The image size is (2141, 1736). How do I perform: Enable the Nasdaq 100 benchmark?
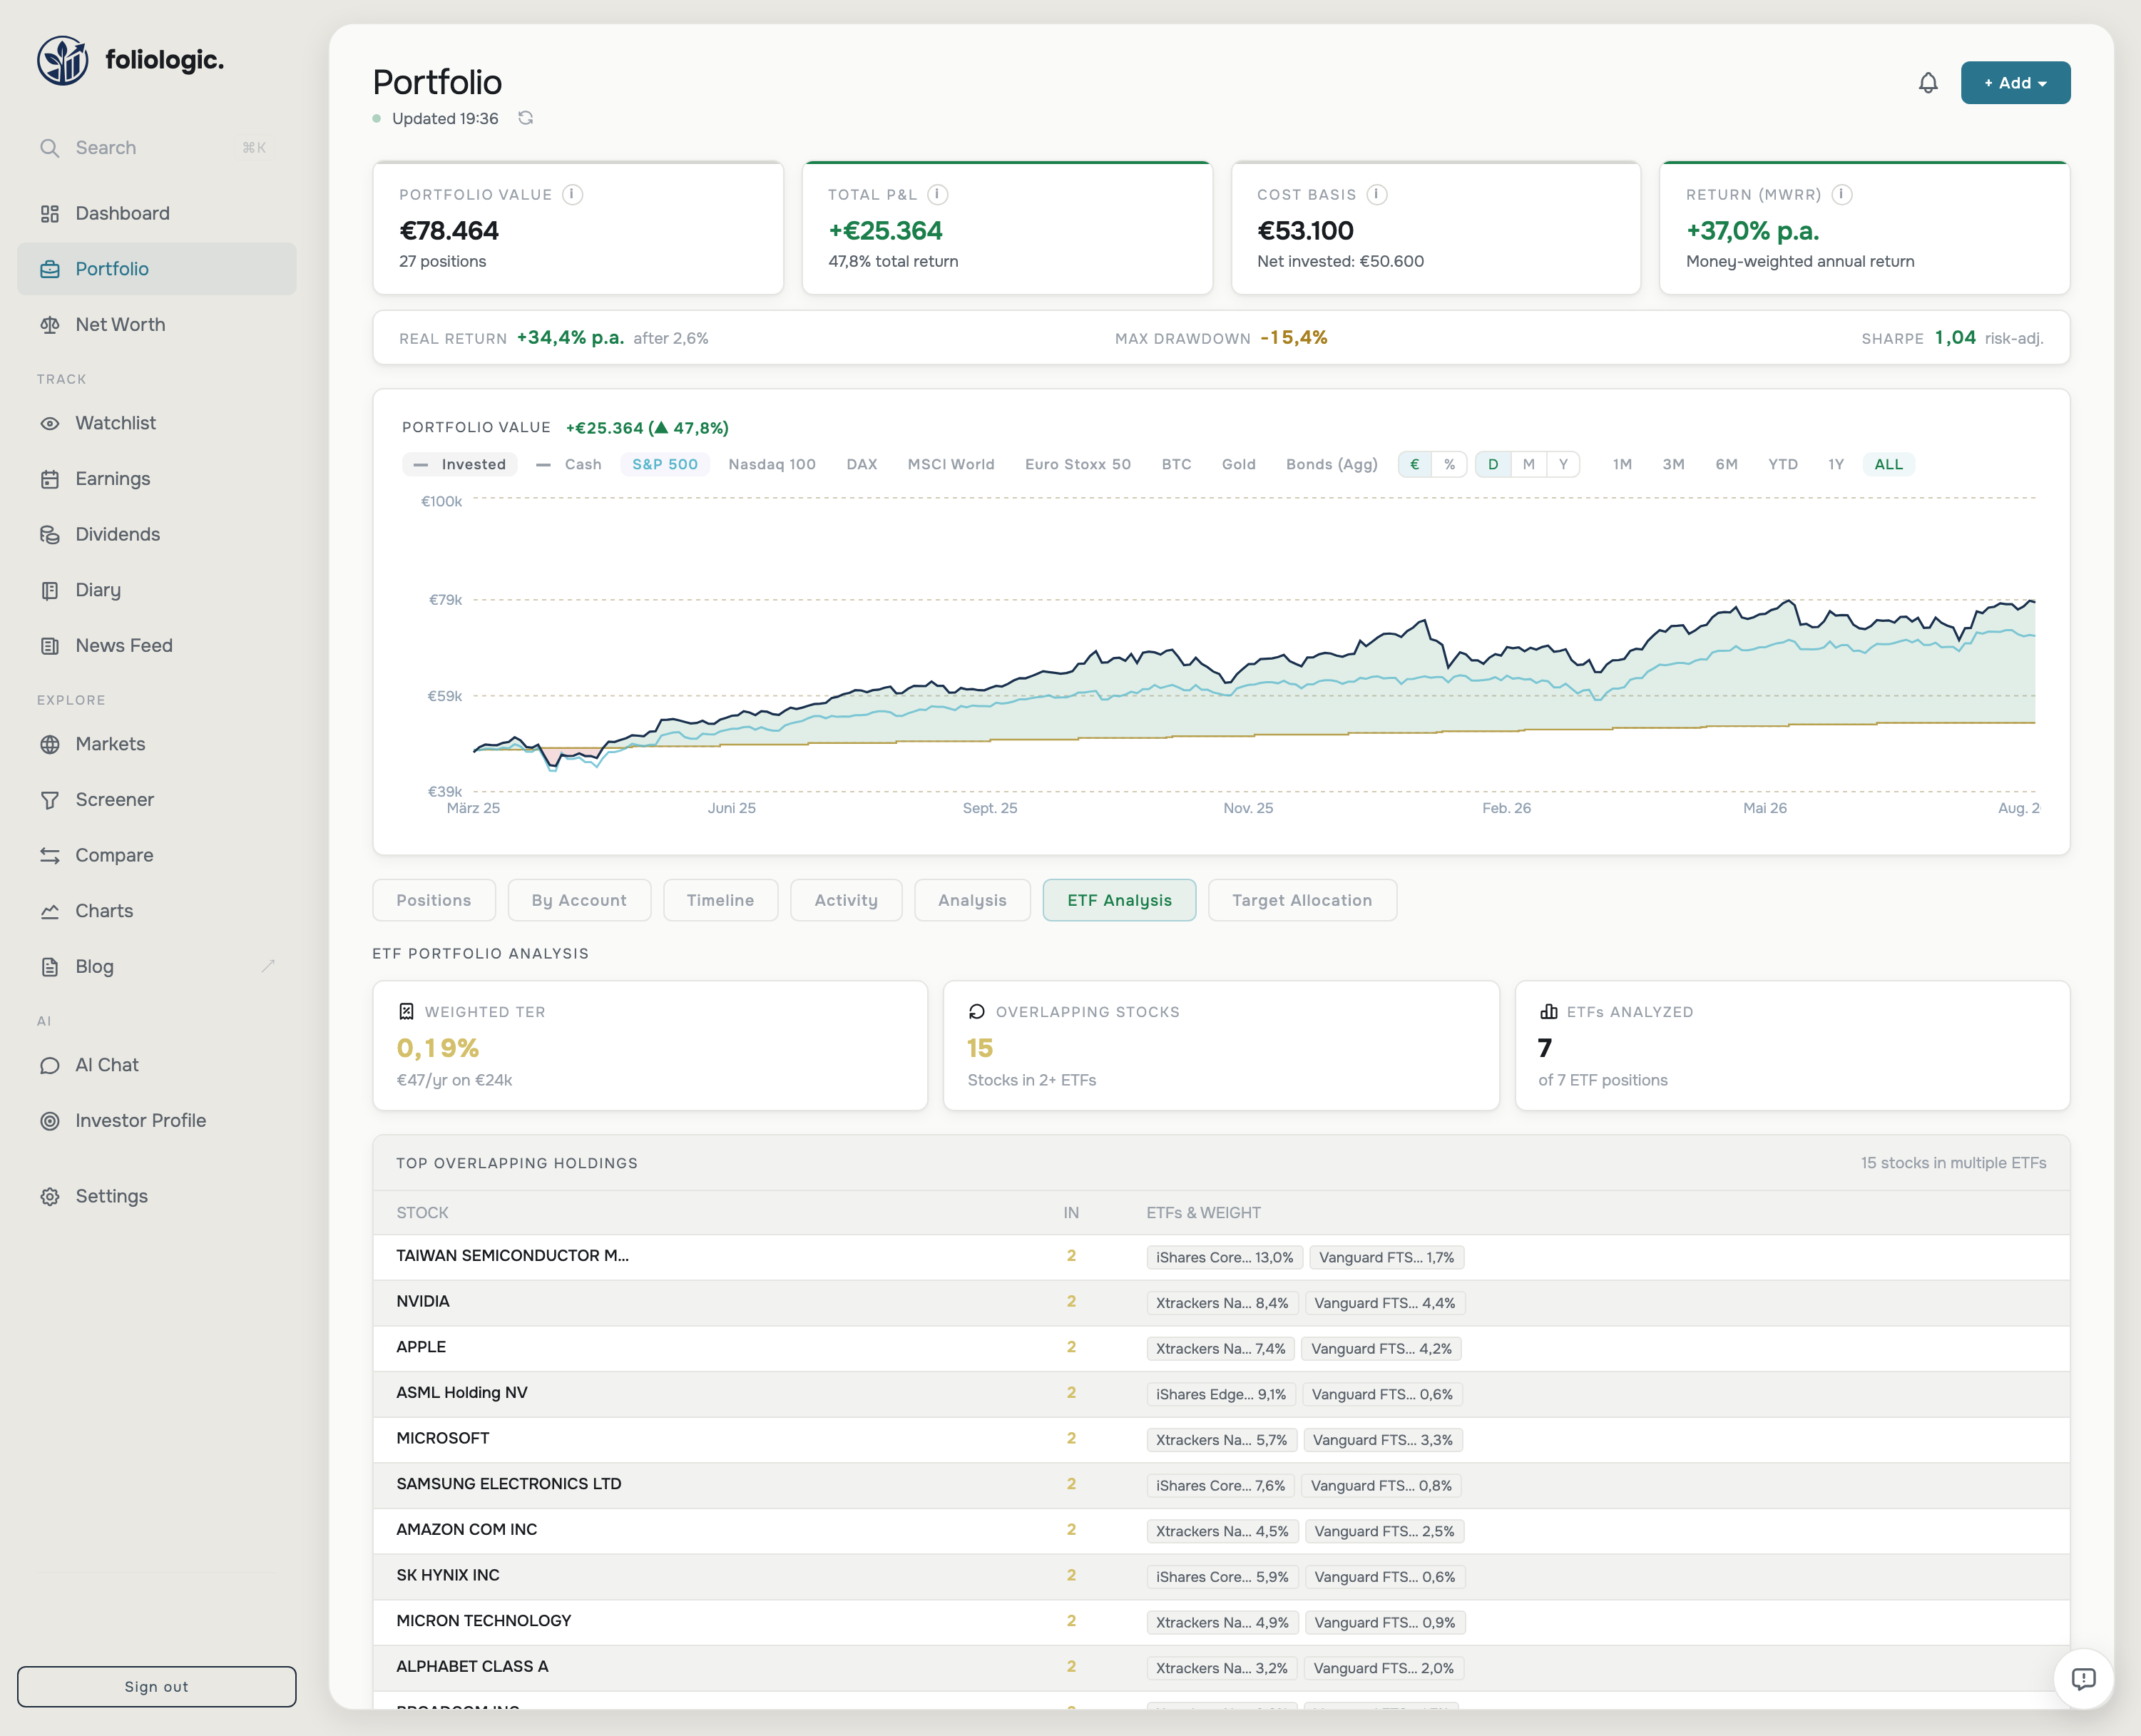[x=772, y=464]
